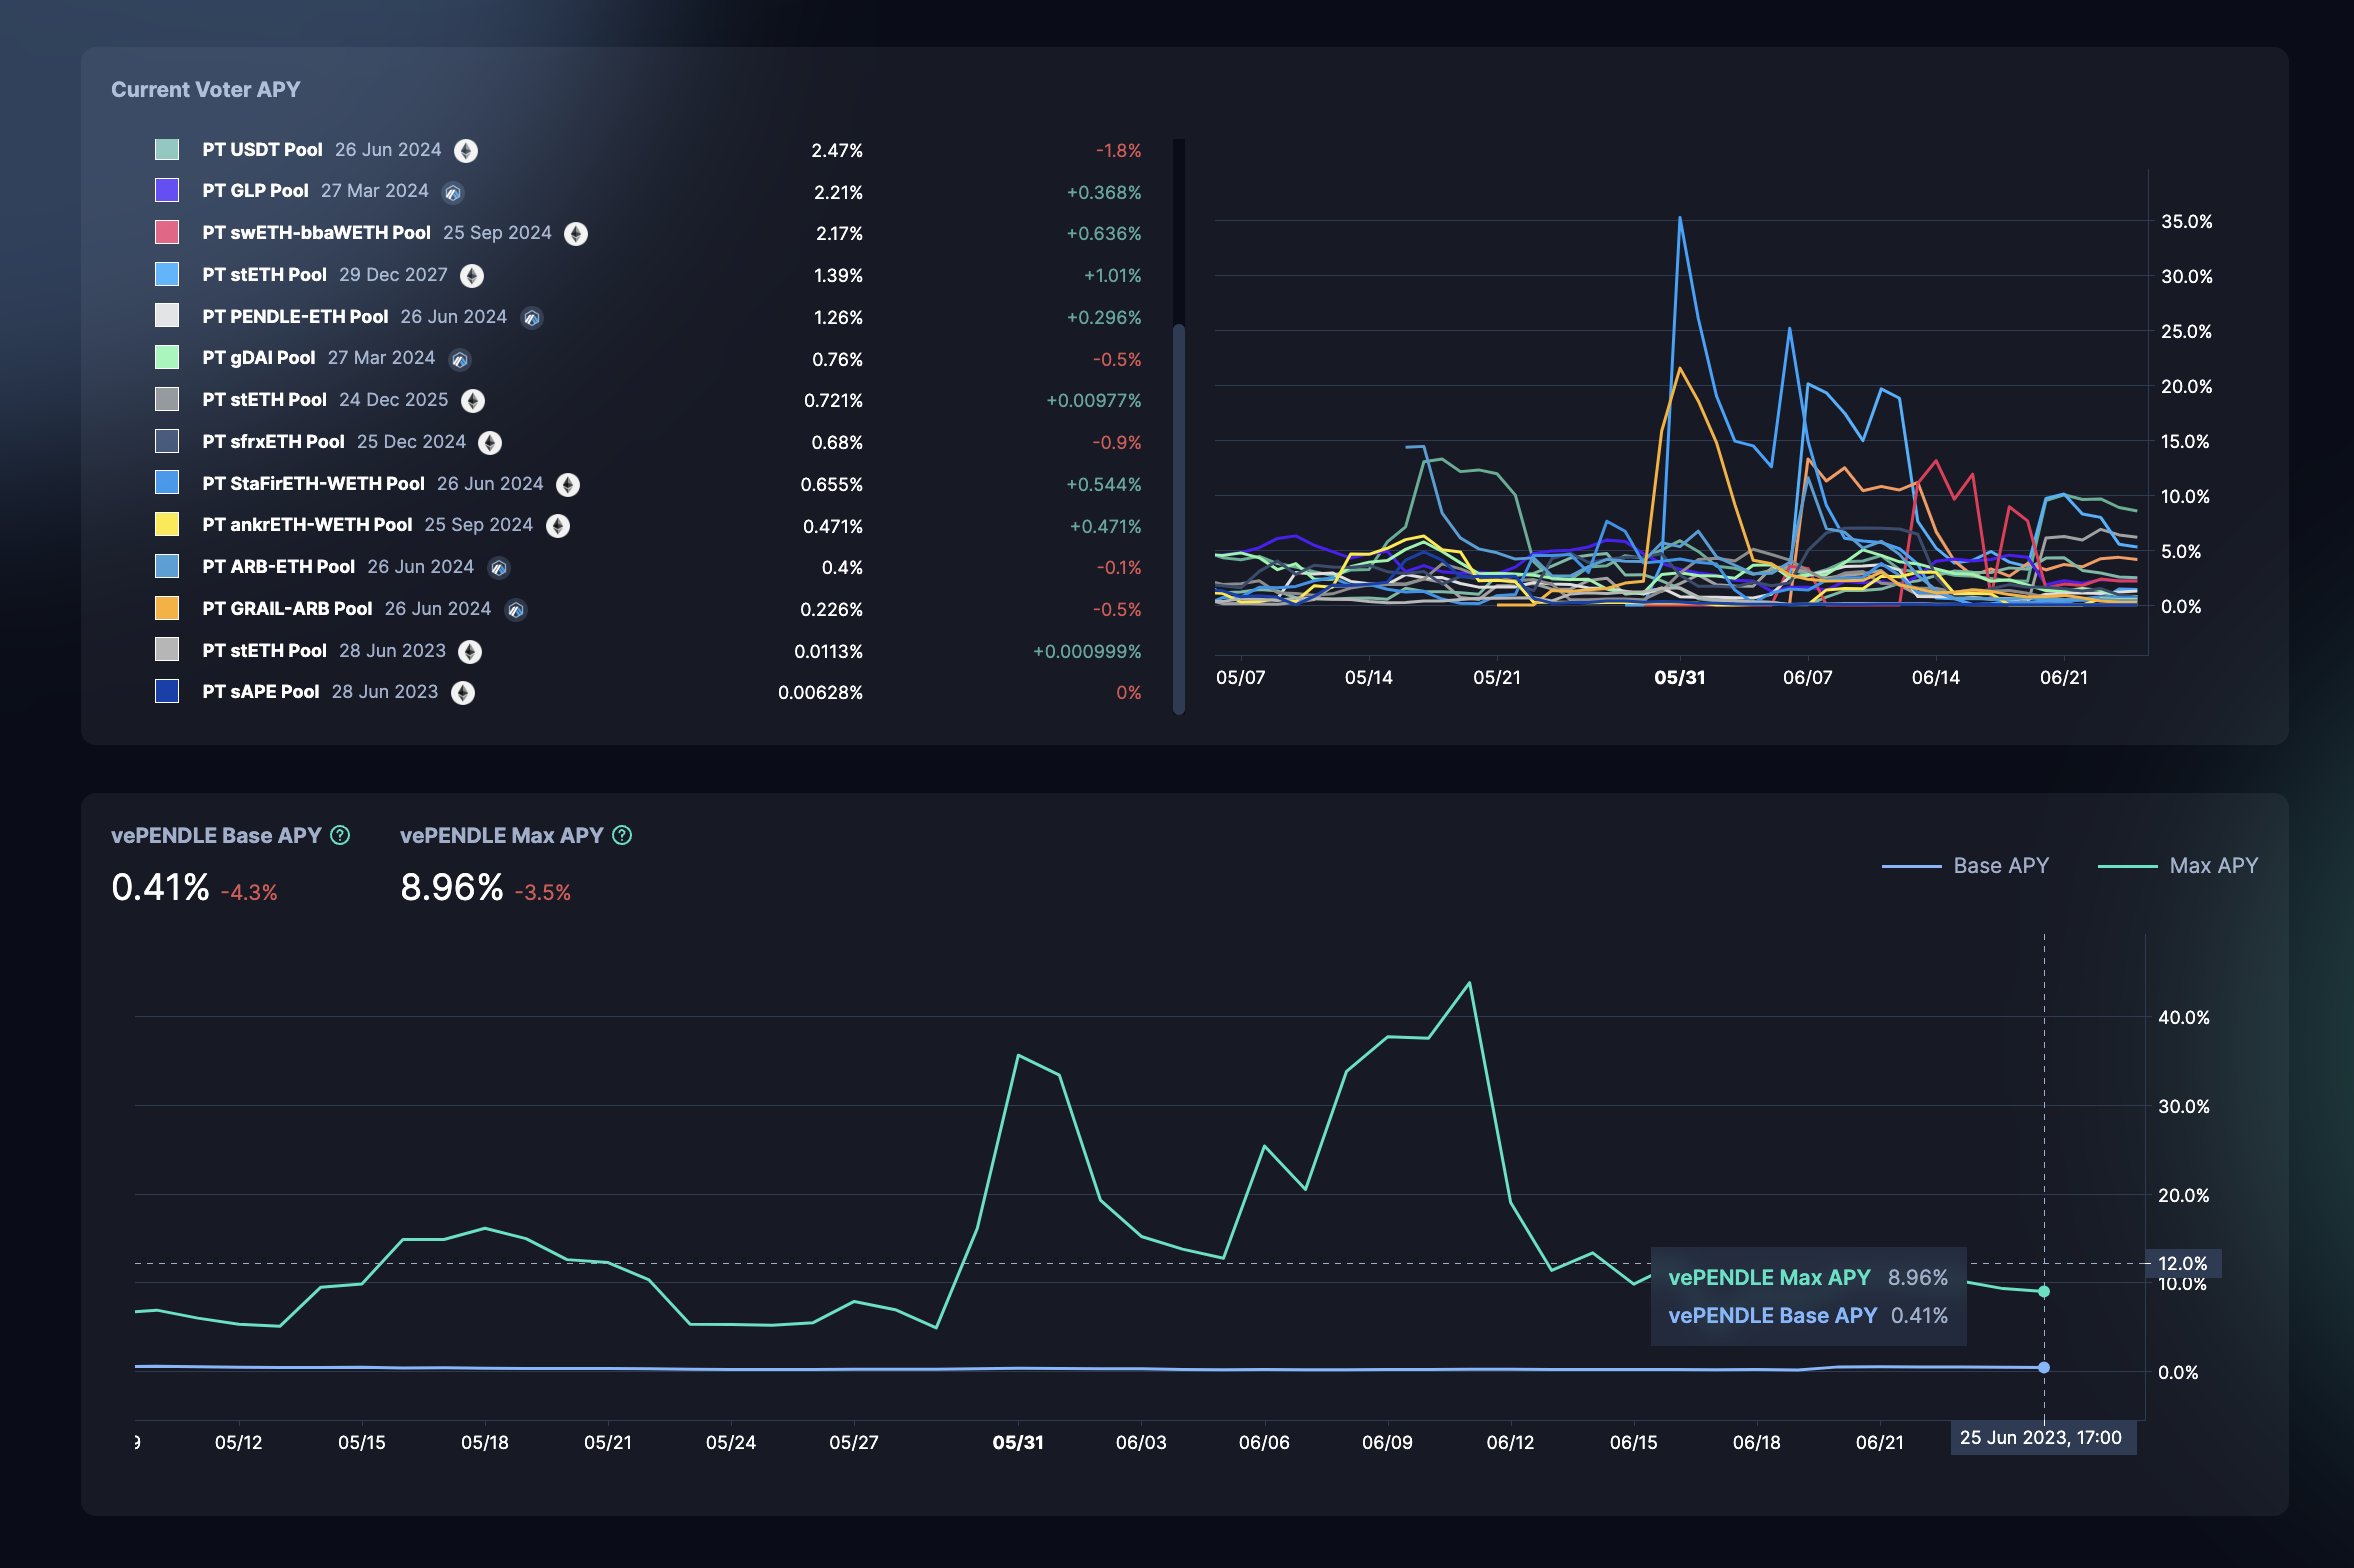Viewport: 2354px width, 1568px height.
Task: Toggle the PT USDT Pool teal color swatch
Action: click(167, 150)
